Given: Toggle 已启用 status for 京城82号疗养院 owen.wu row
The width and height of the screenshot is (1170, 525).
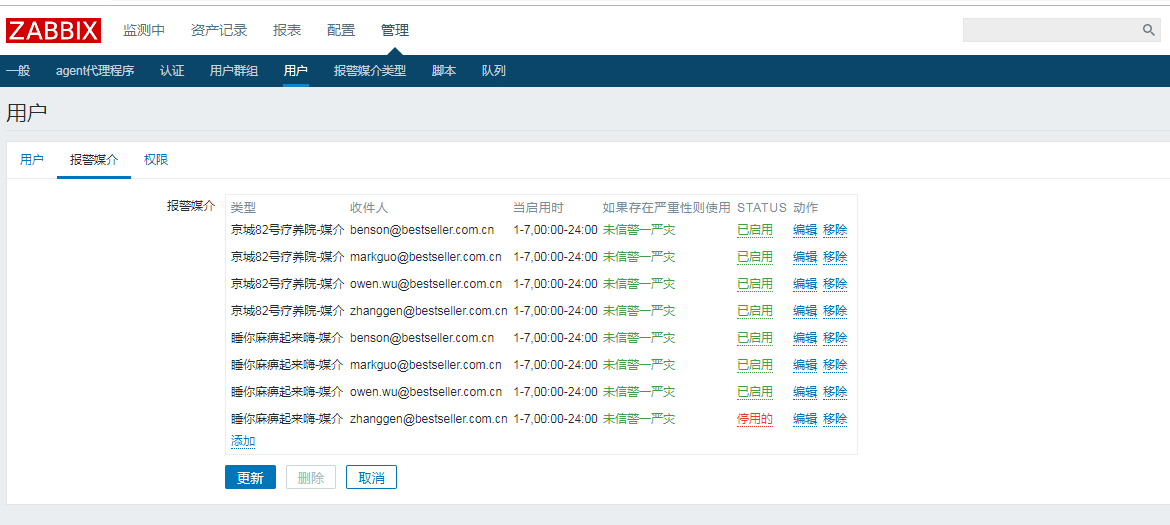Looking at the screenshot, I should [x=754, y=283].
